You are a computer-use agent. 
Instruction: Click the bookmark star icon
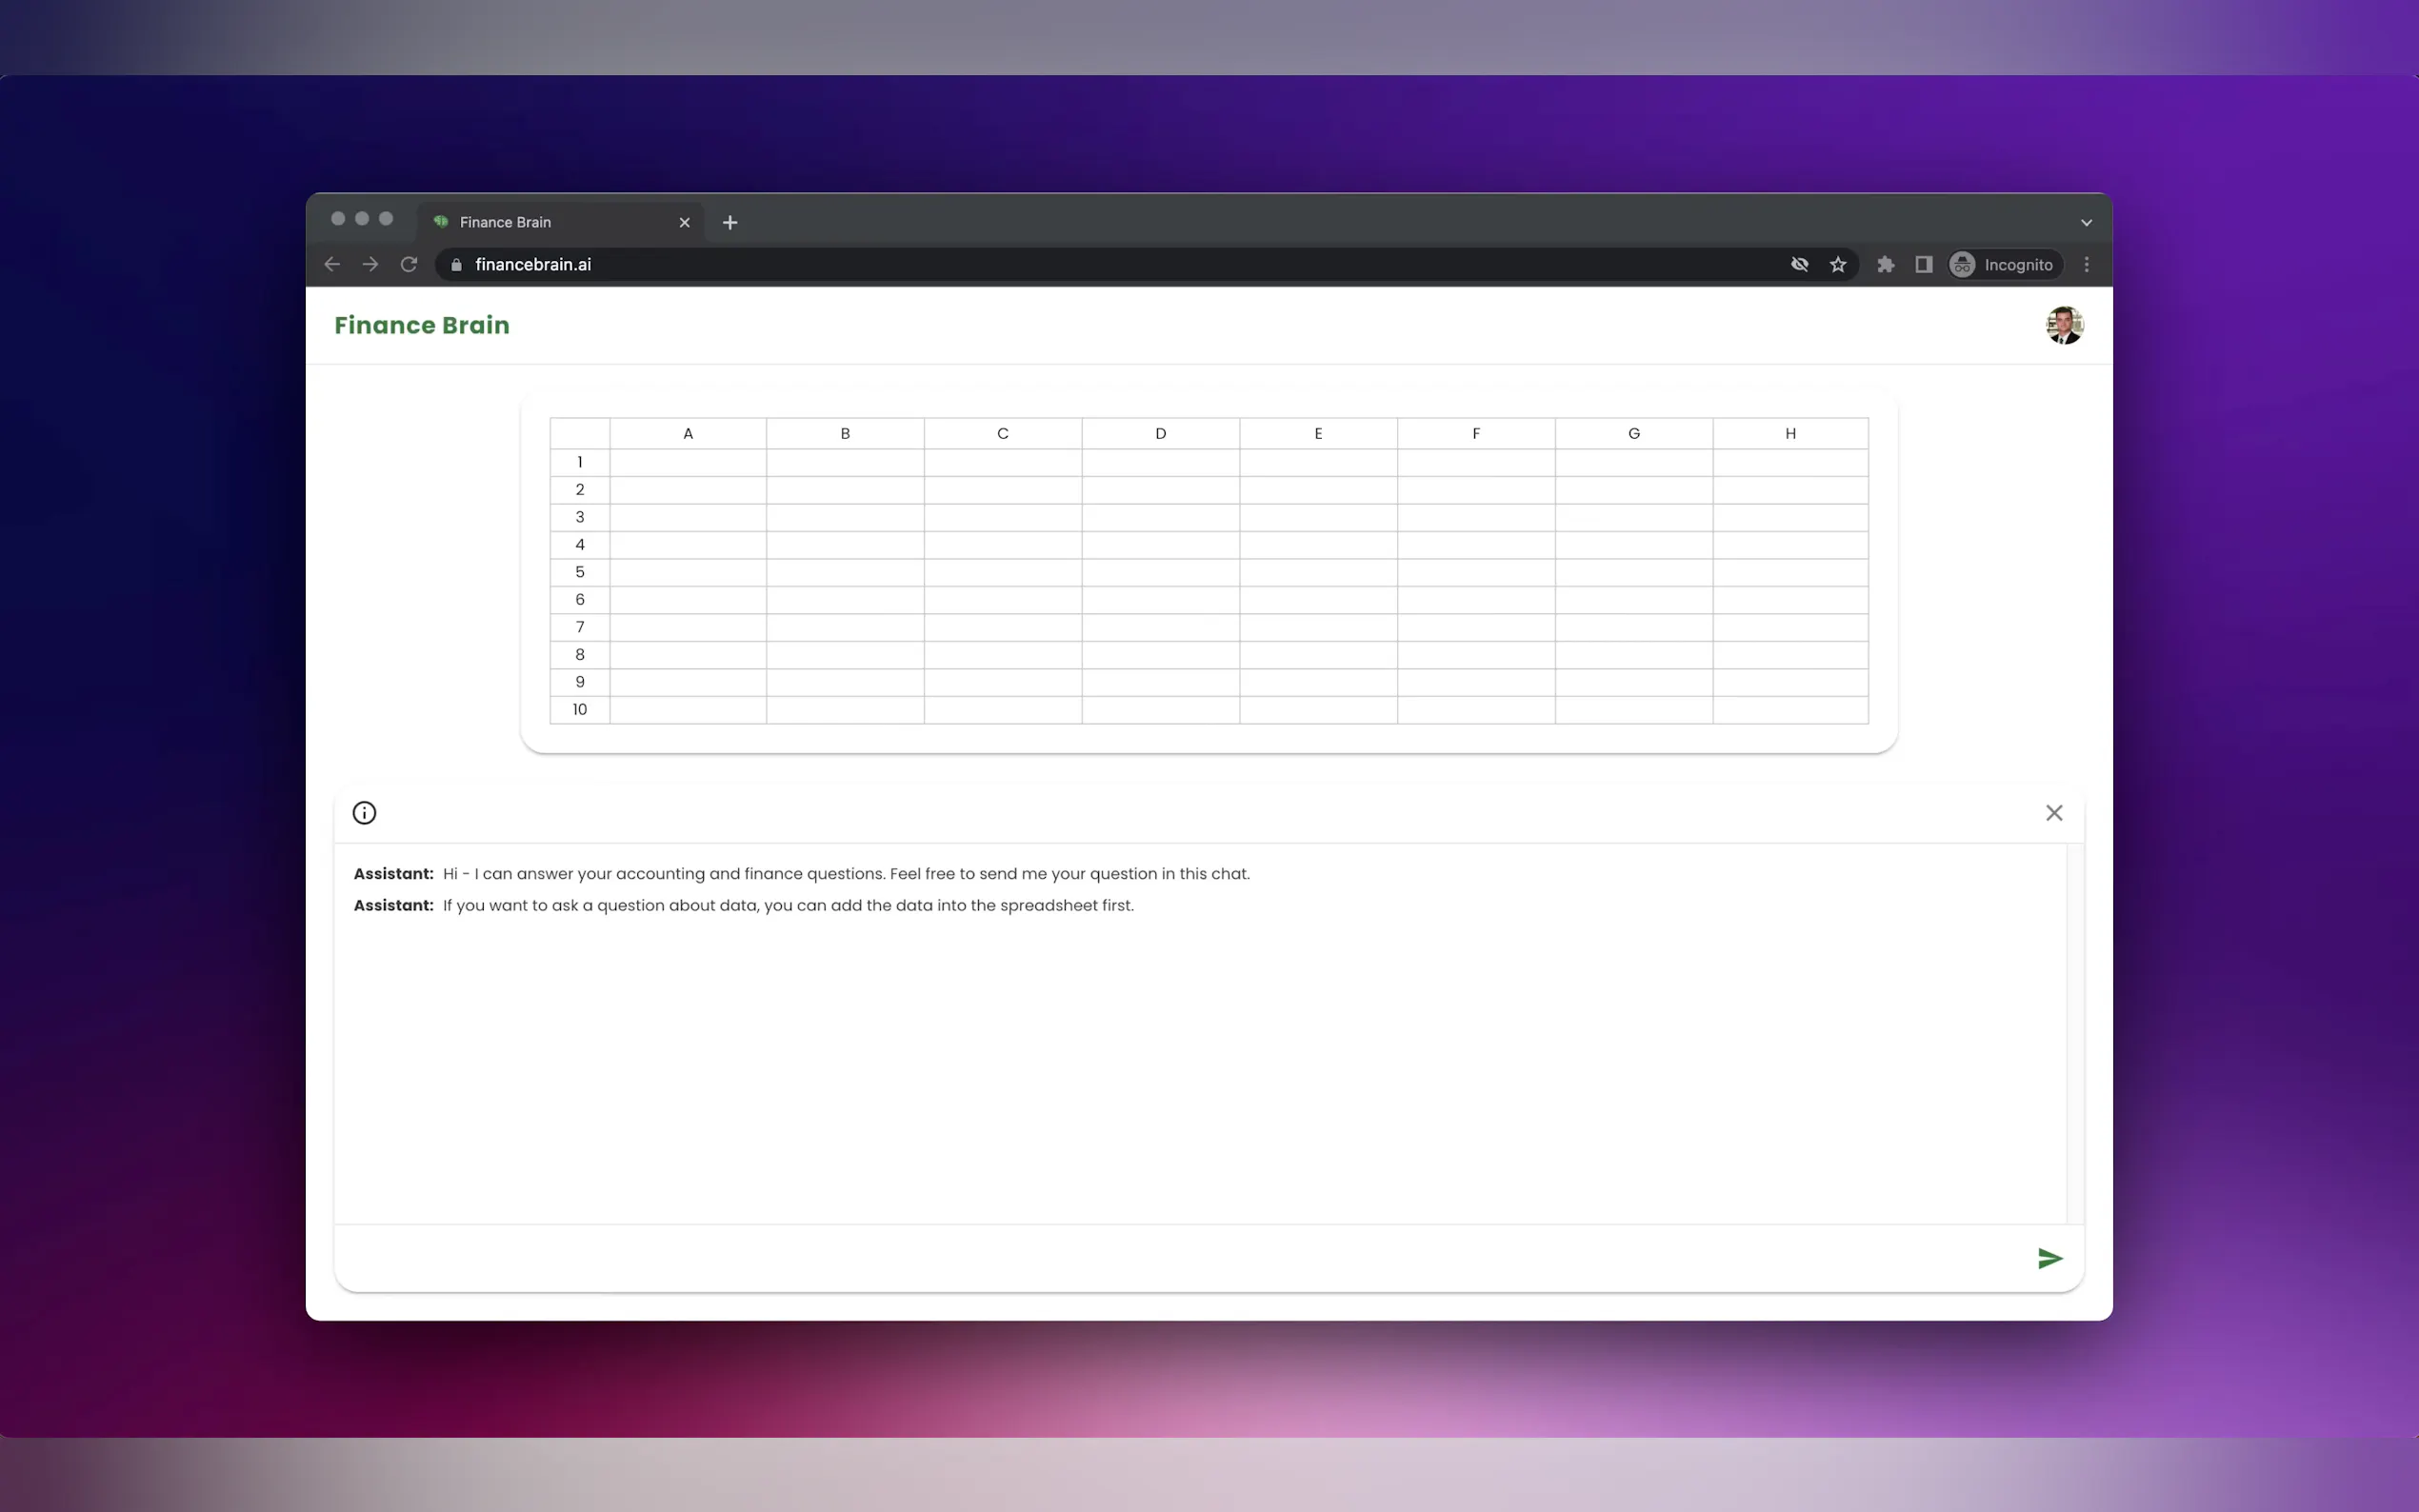tap(1837, 264)
